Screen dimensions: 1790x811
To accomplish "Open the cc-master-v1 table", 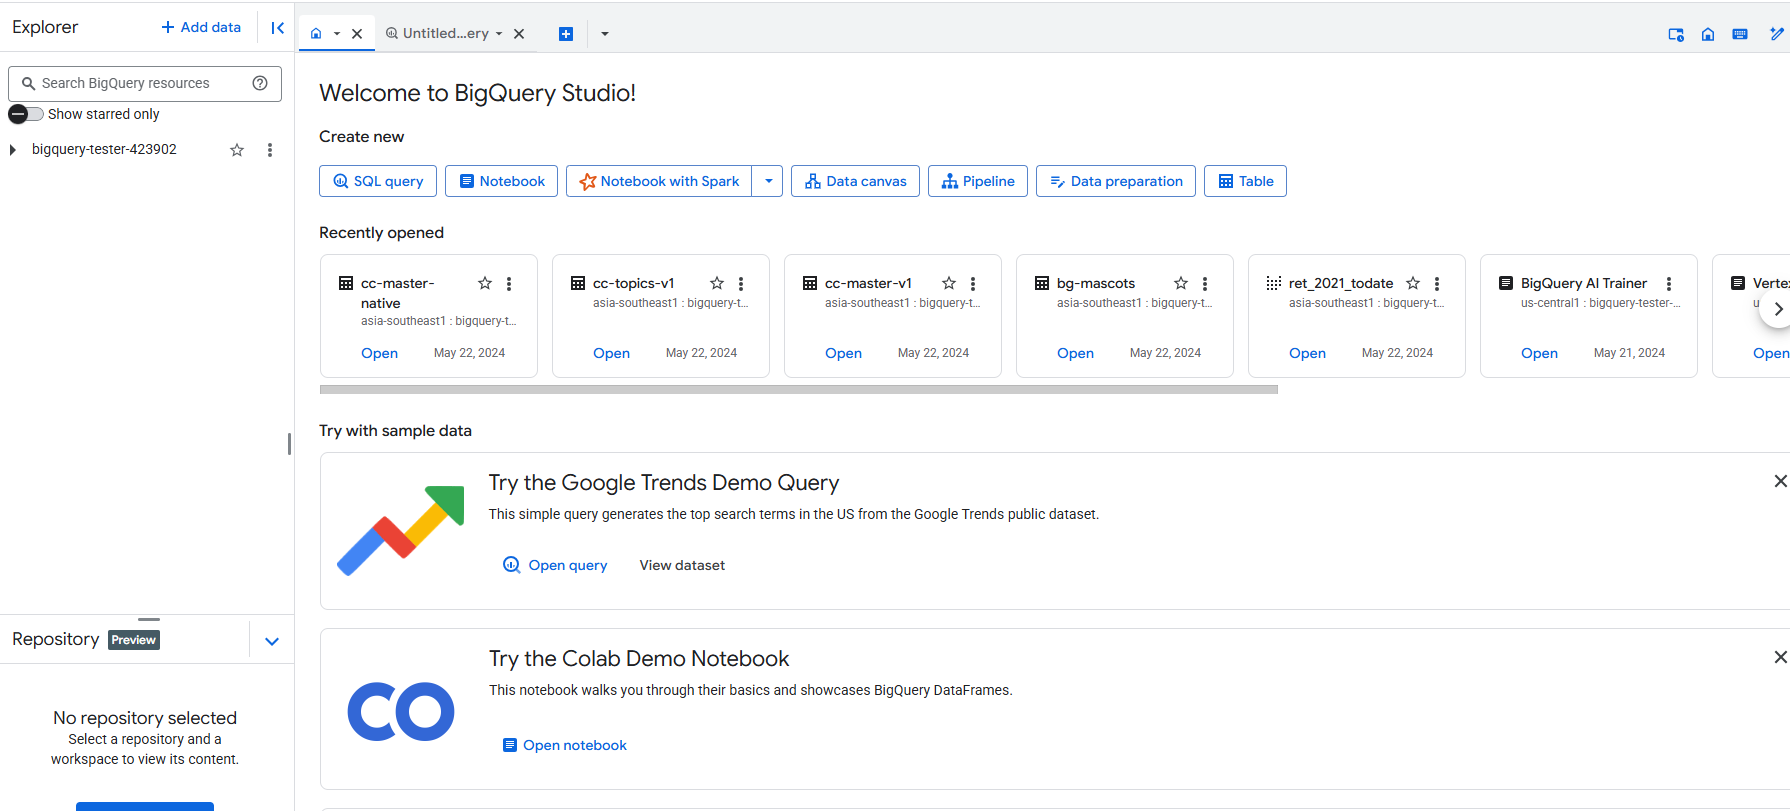I will click(844, 353).
